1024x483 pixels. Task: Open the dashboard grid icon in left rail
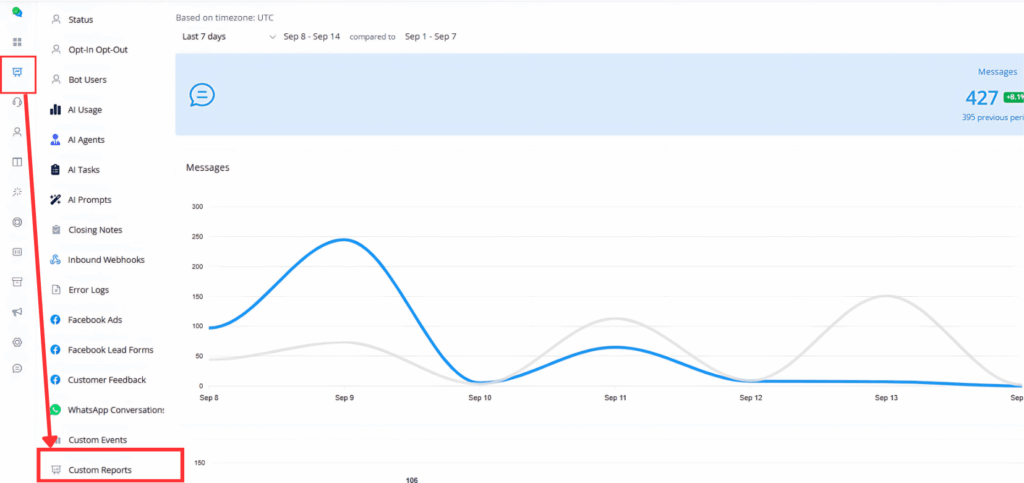point(17,42)
